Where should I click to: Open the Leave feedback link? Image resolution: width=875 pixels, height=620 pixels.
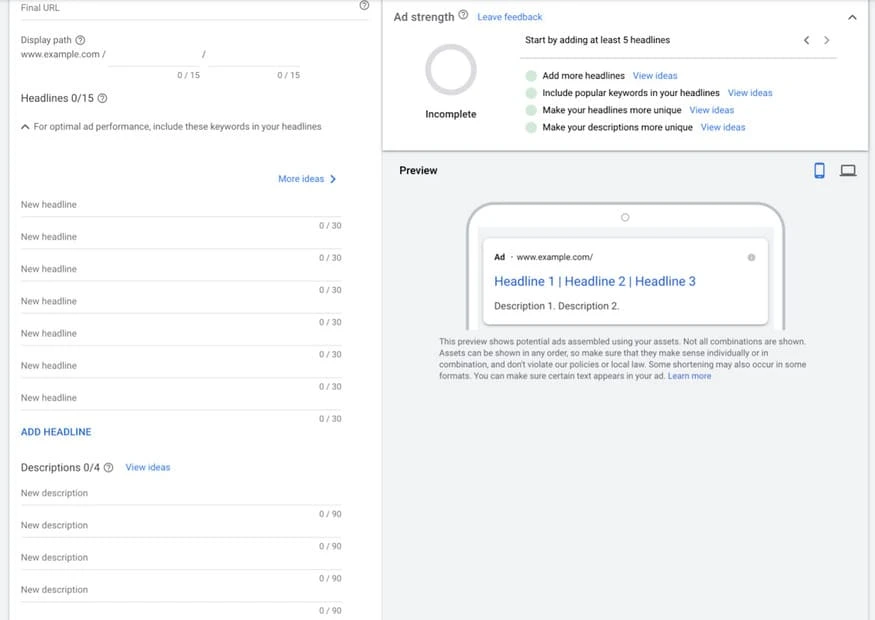(x=510, y=16)
